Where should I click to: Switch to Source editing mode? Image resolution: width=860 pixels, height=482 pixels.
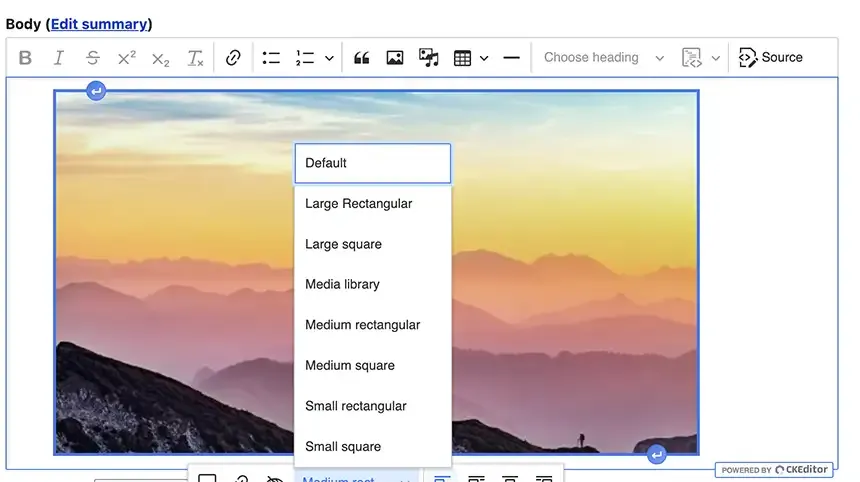pyautogui.click(x=771, y=58)
